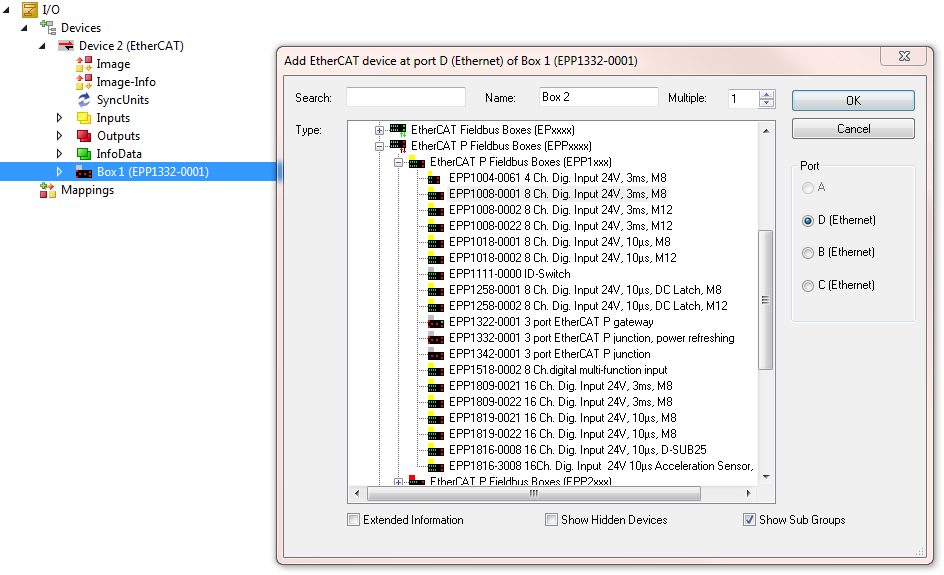Image resolution: width=944 pixels, height=575 pixels.
Task: Click the EPP1332-0001 junction icon
Action: tap(436, 338)
